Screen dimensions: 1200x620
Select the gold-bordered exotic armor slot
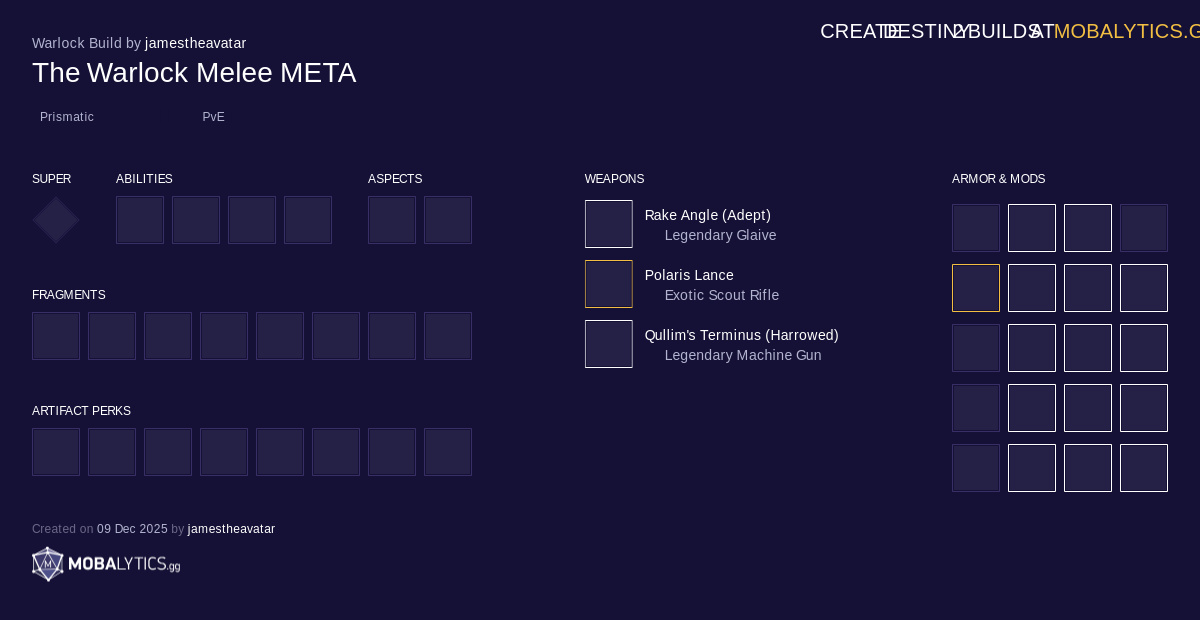point(976,288)
